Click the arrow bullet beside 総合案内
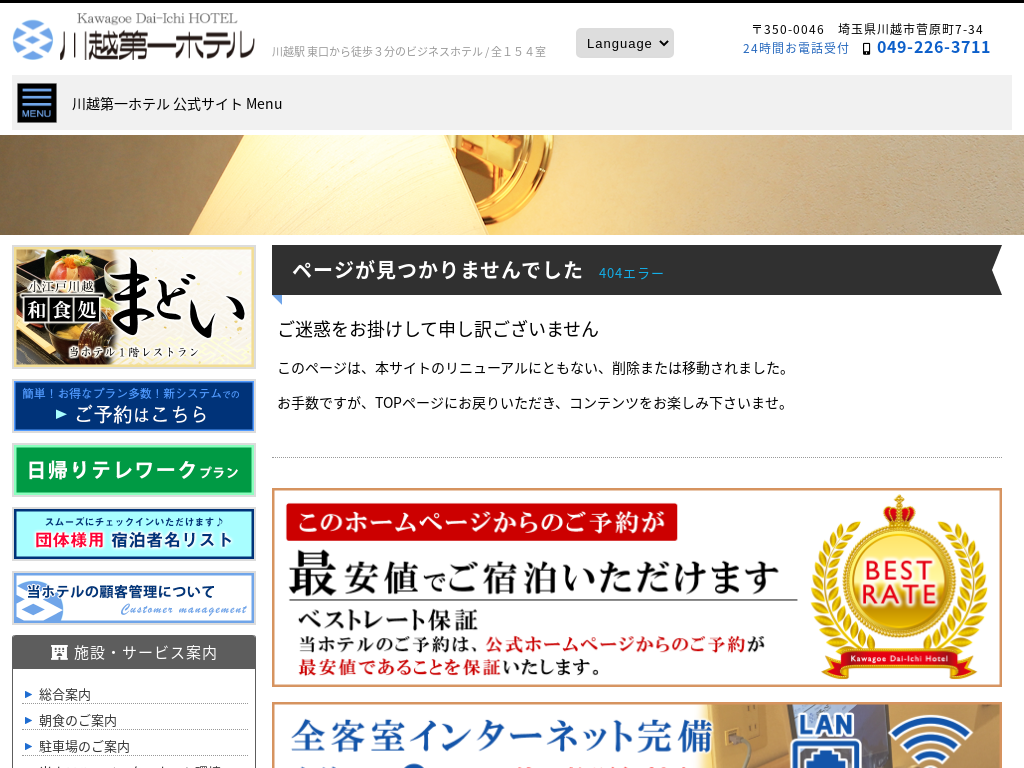1024x768 pixels. pyautogui.click(x=28, y=694)
